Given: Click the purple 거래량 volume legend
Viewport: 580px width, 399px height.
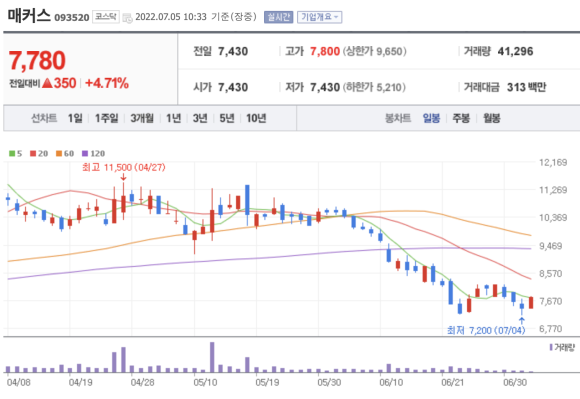Looking at the screenshot, I should click(x=562, y=347).
